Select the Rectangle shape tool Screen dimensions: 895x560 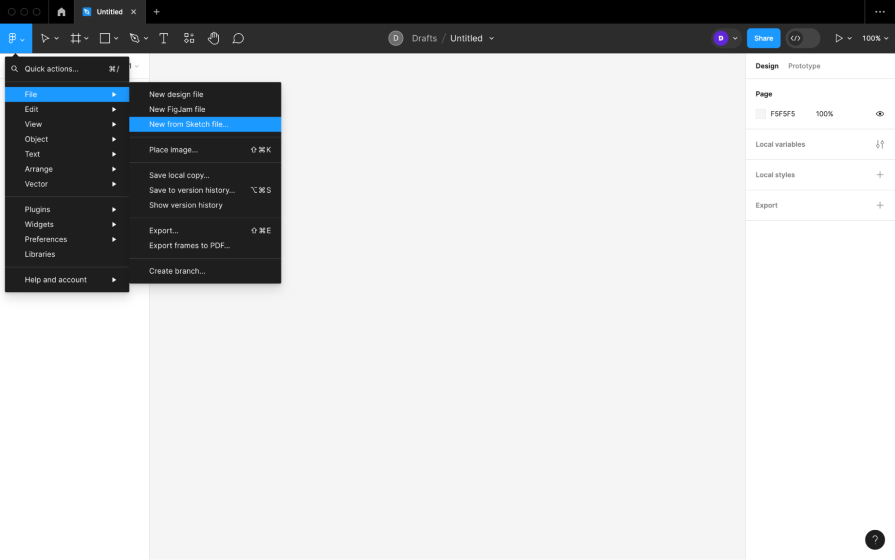point(104,38)
